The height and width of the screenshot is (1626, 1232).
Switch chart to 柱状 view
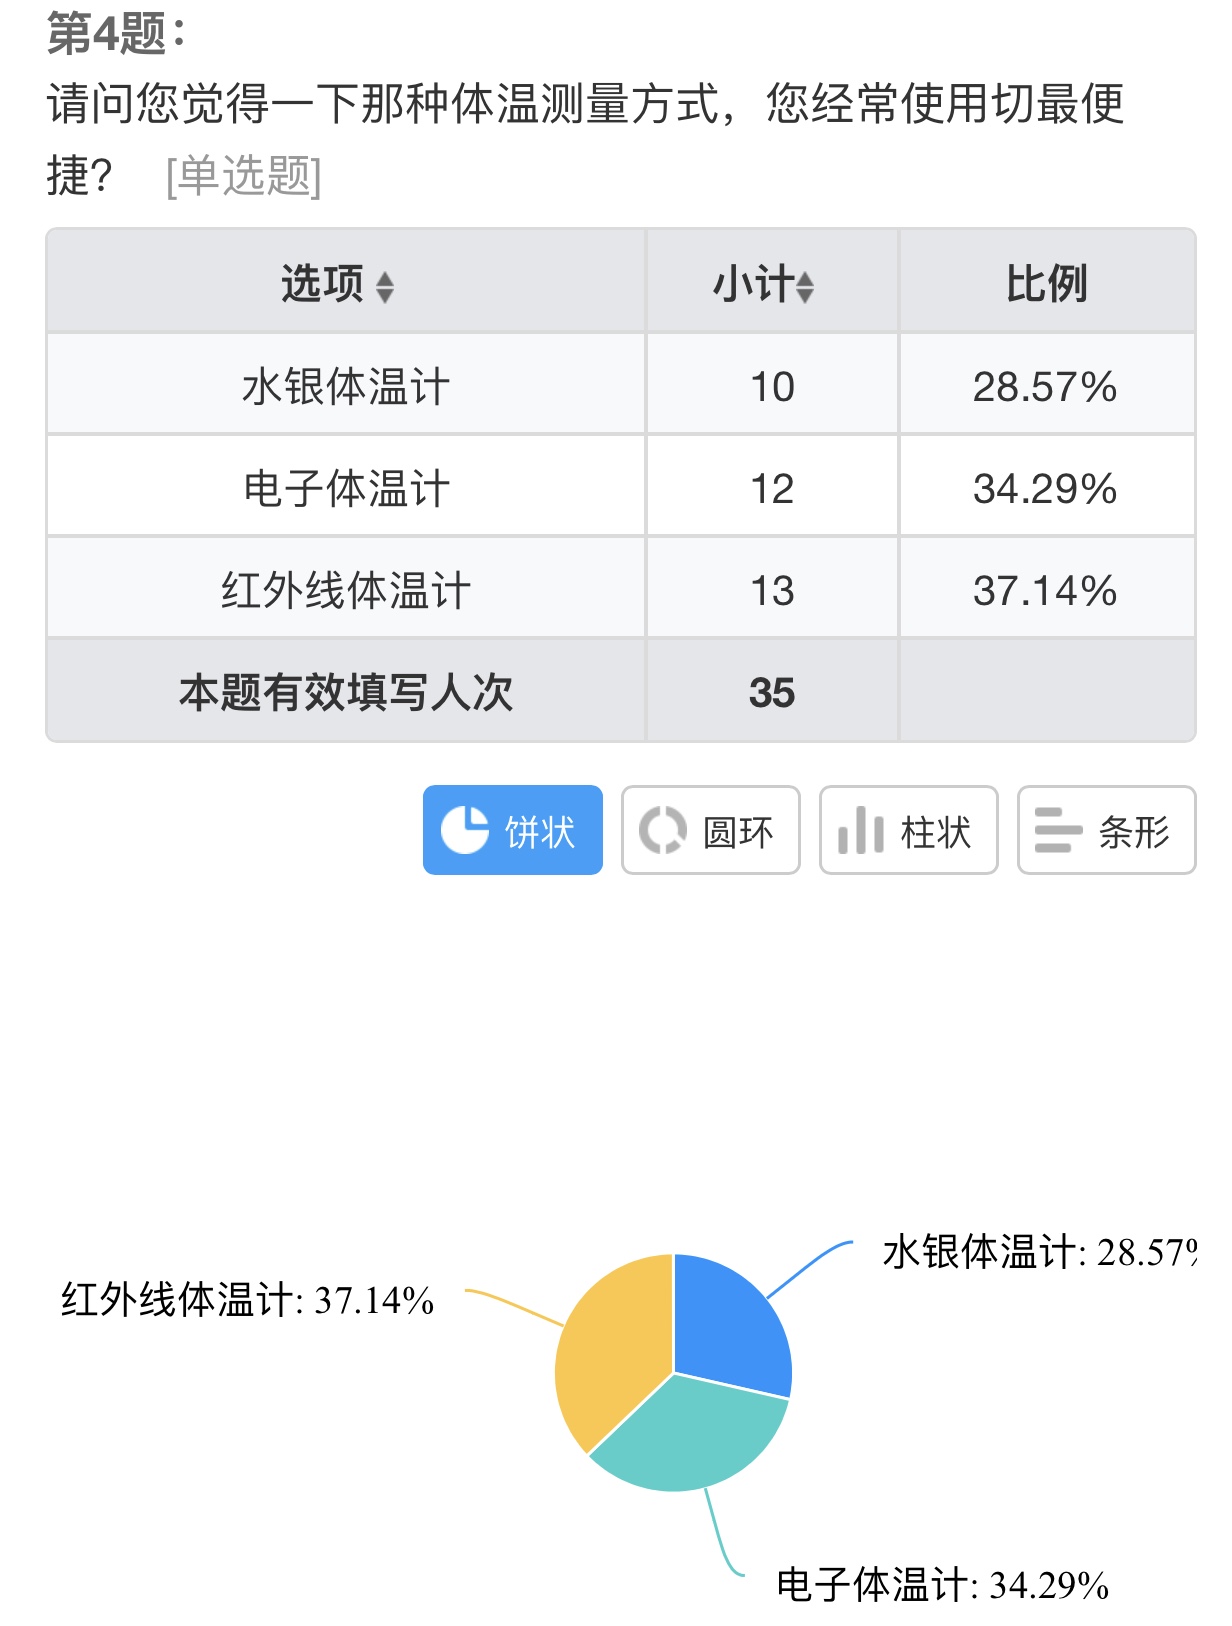click(908, 830)
